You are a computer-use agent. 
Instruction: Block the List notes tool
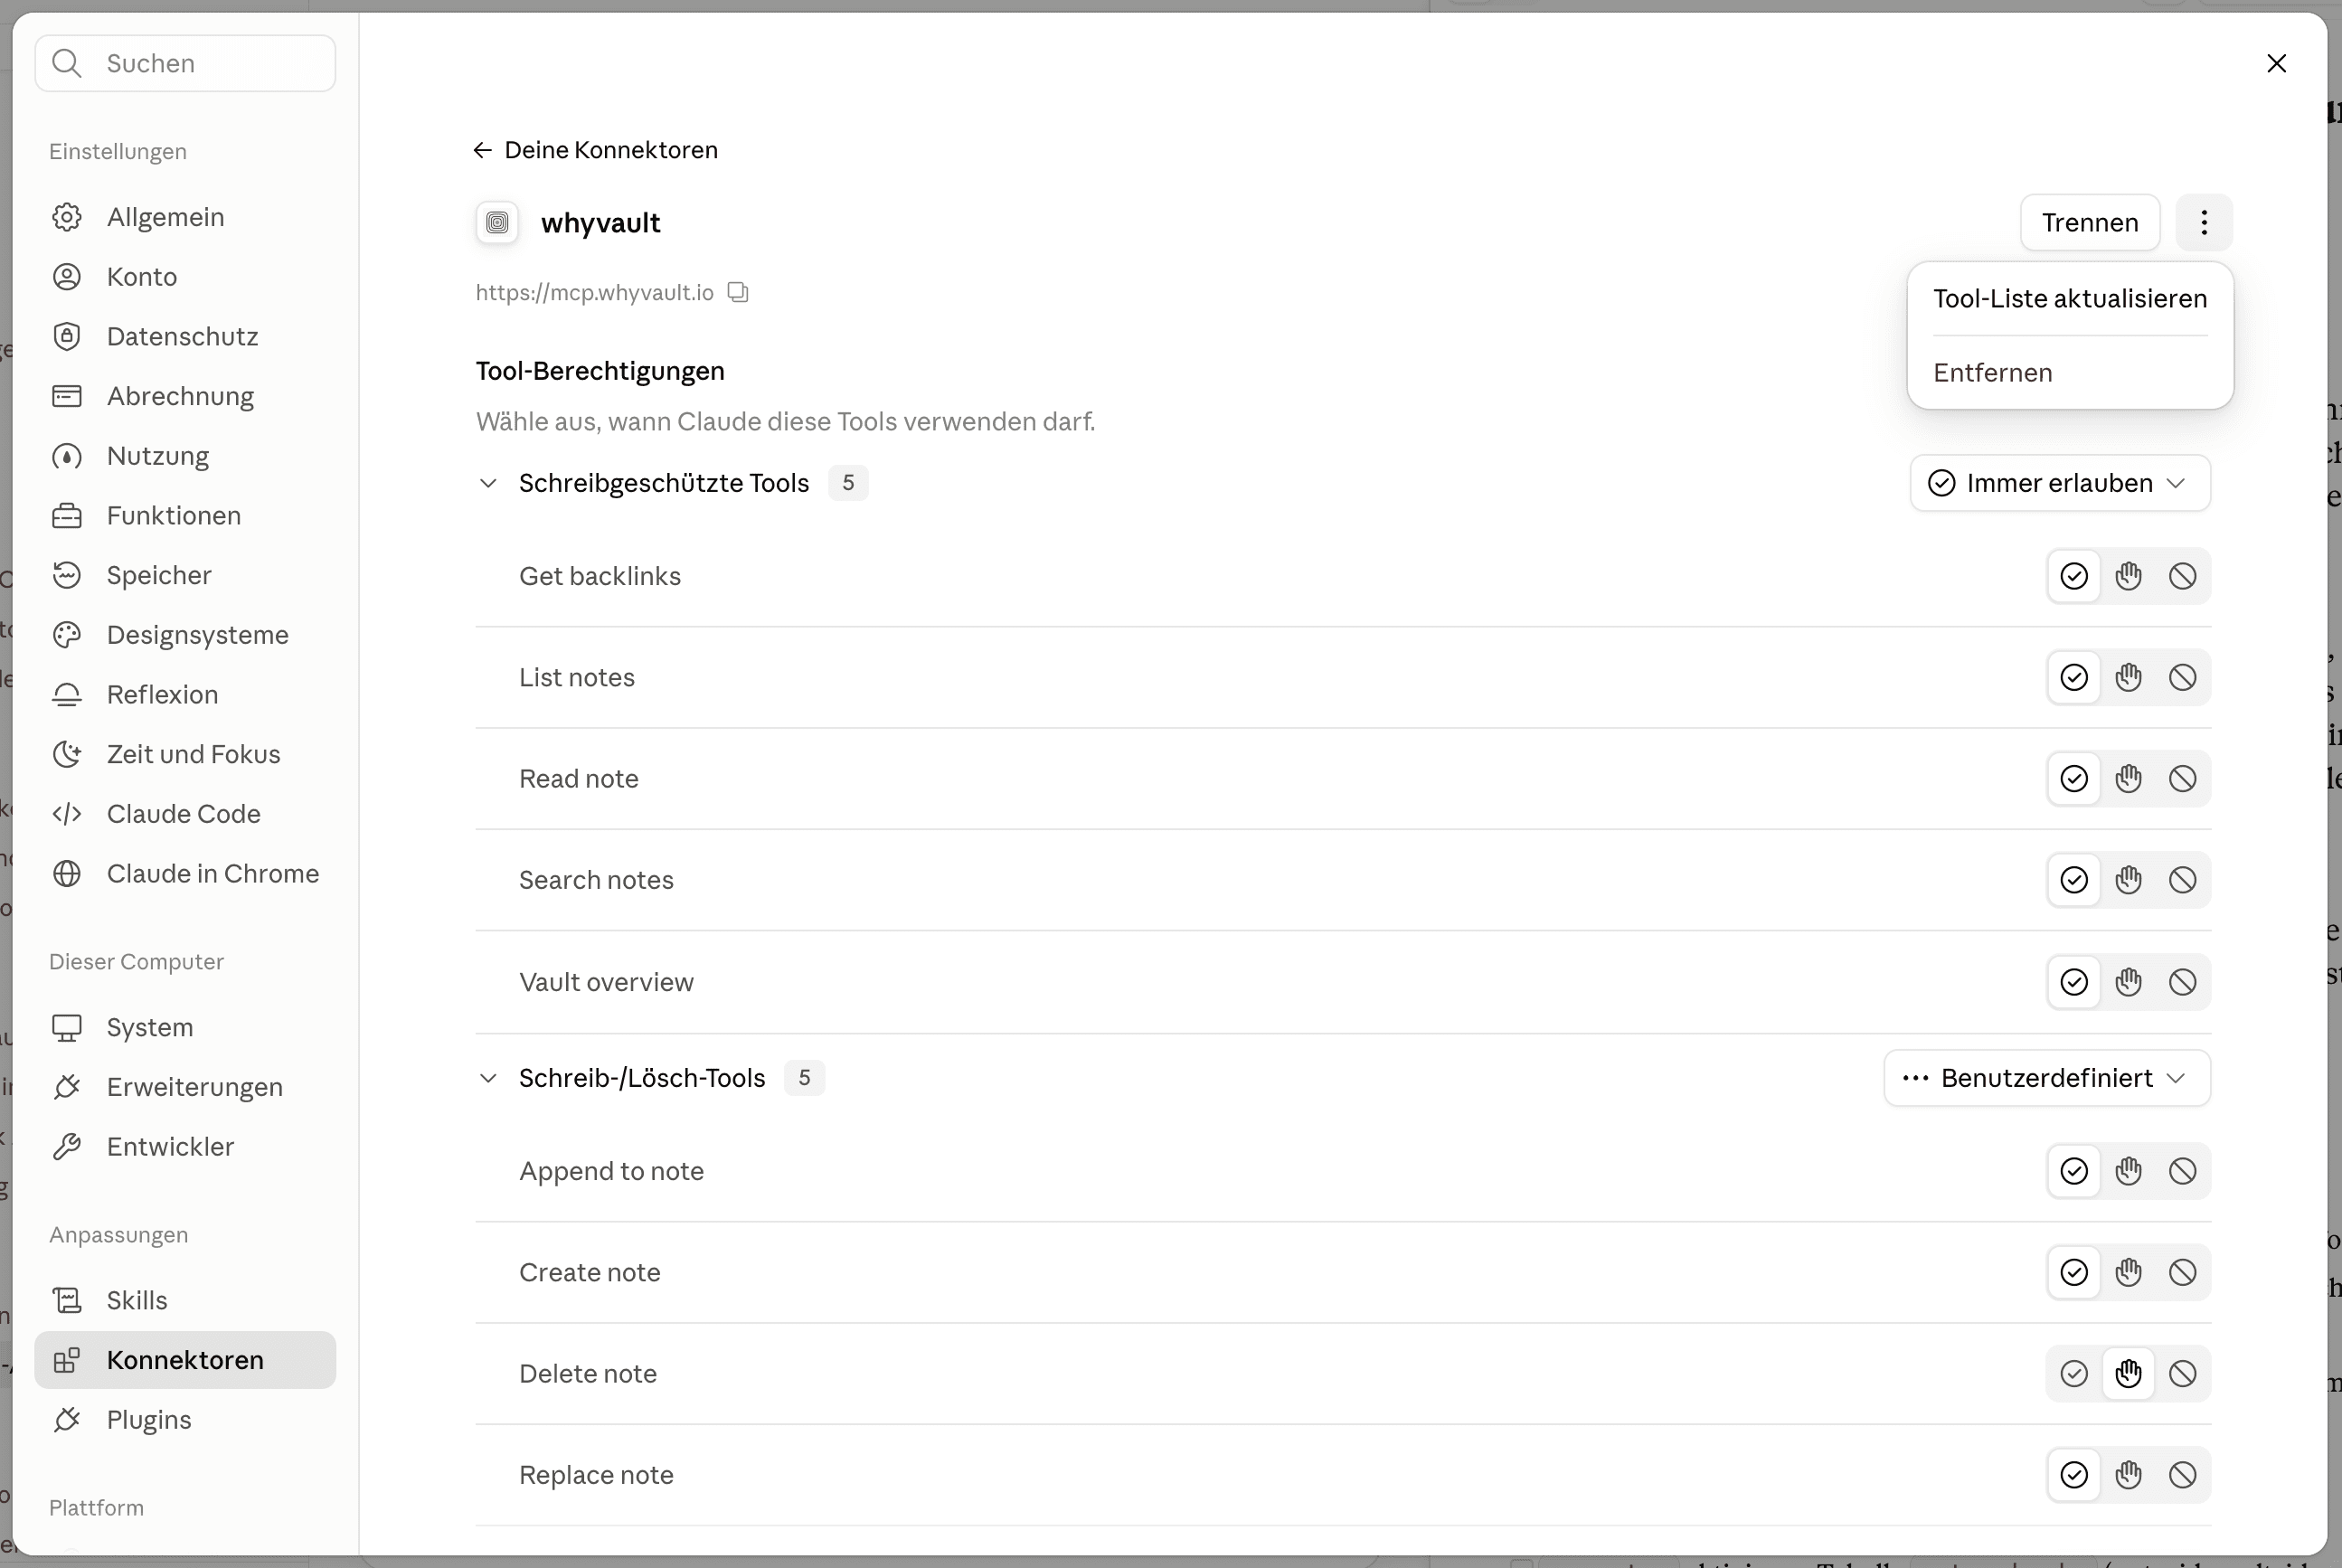click(x=2182, y=677)
